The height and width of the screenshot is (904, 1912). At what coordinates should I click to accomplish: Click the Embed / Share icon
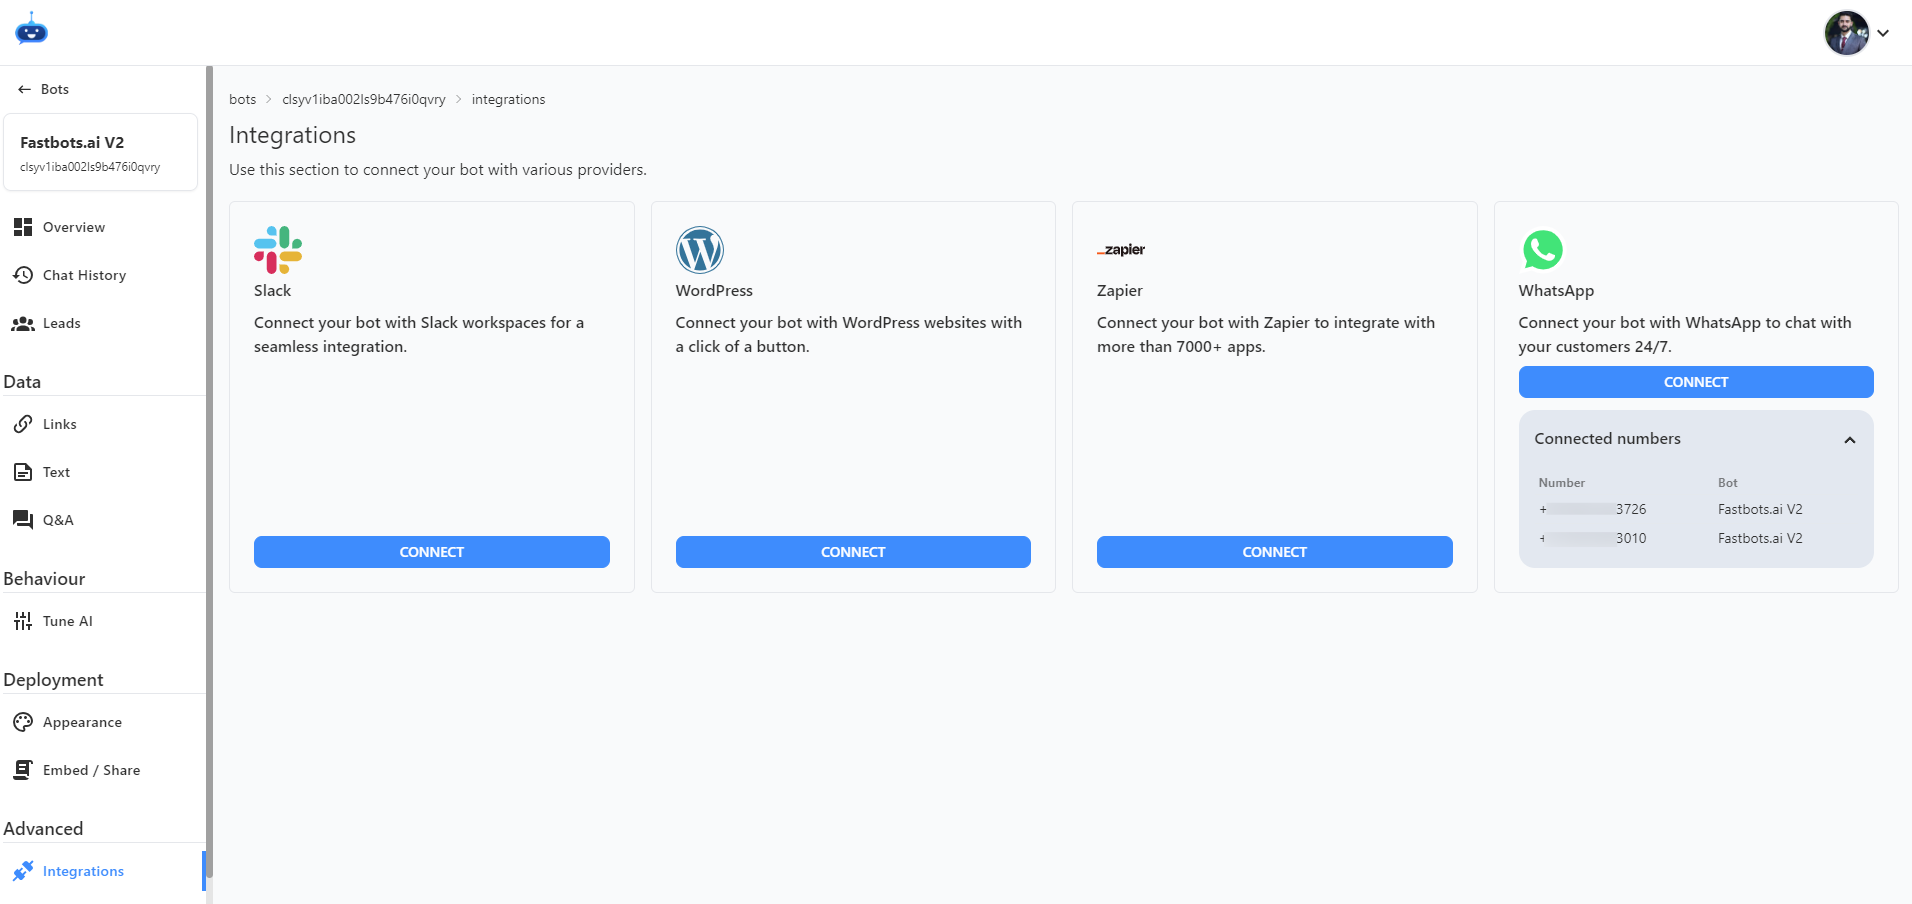[23, 770]
